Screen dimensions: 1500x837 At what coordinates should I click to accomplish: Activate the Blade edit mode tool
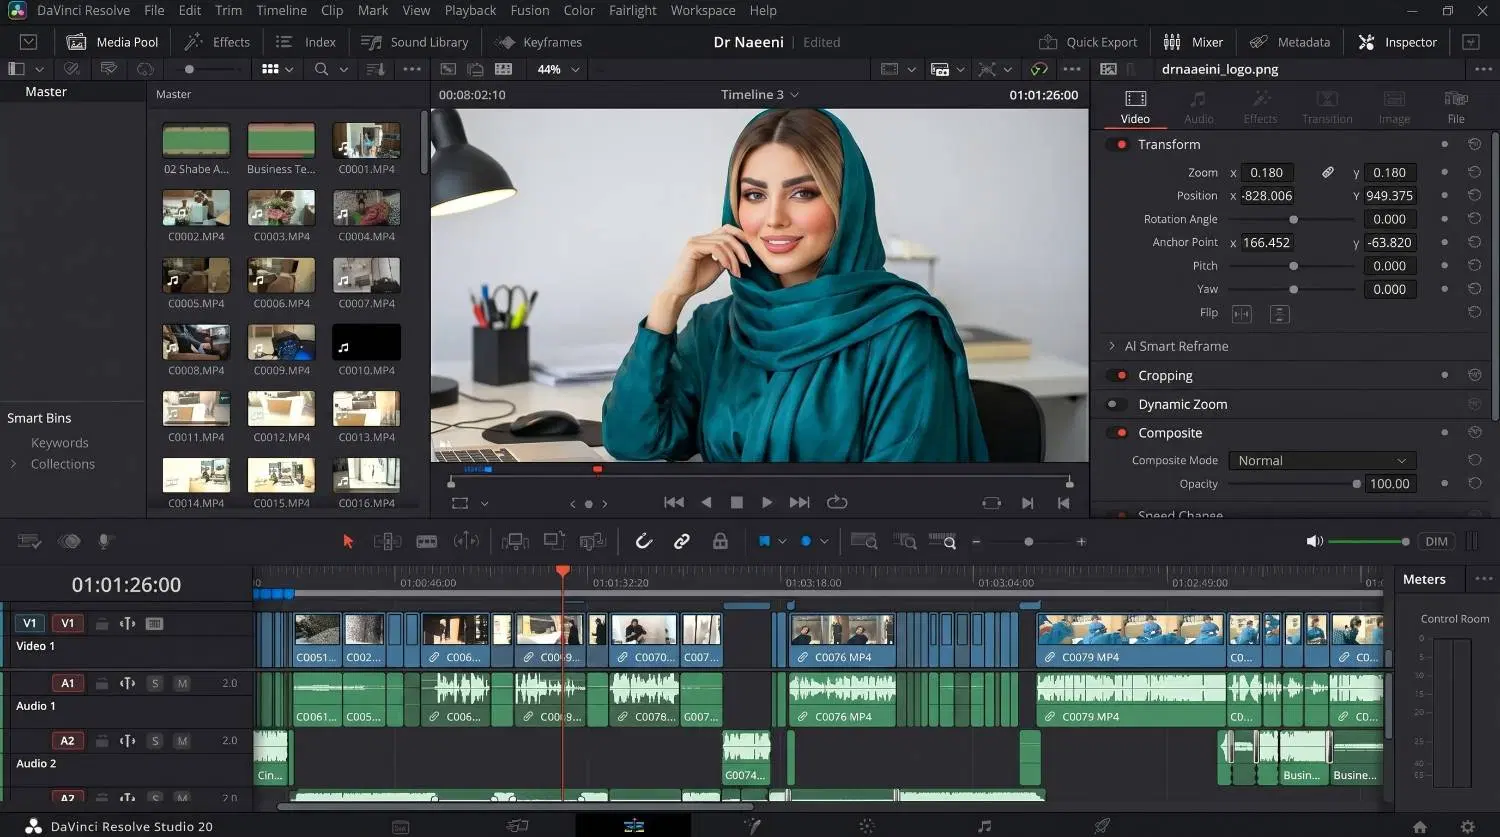[427, 541]
